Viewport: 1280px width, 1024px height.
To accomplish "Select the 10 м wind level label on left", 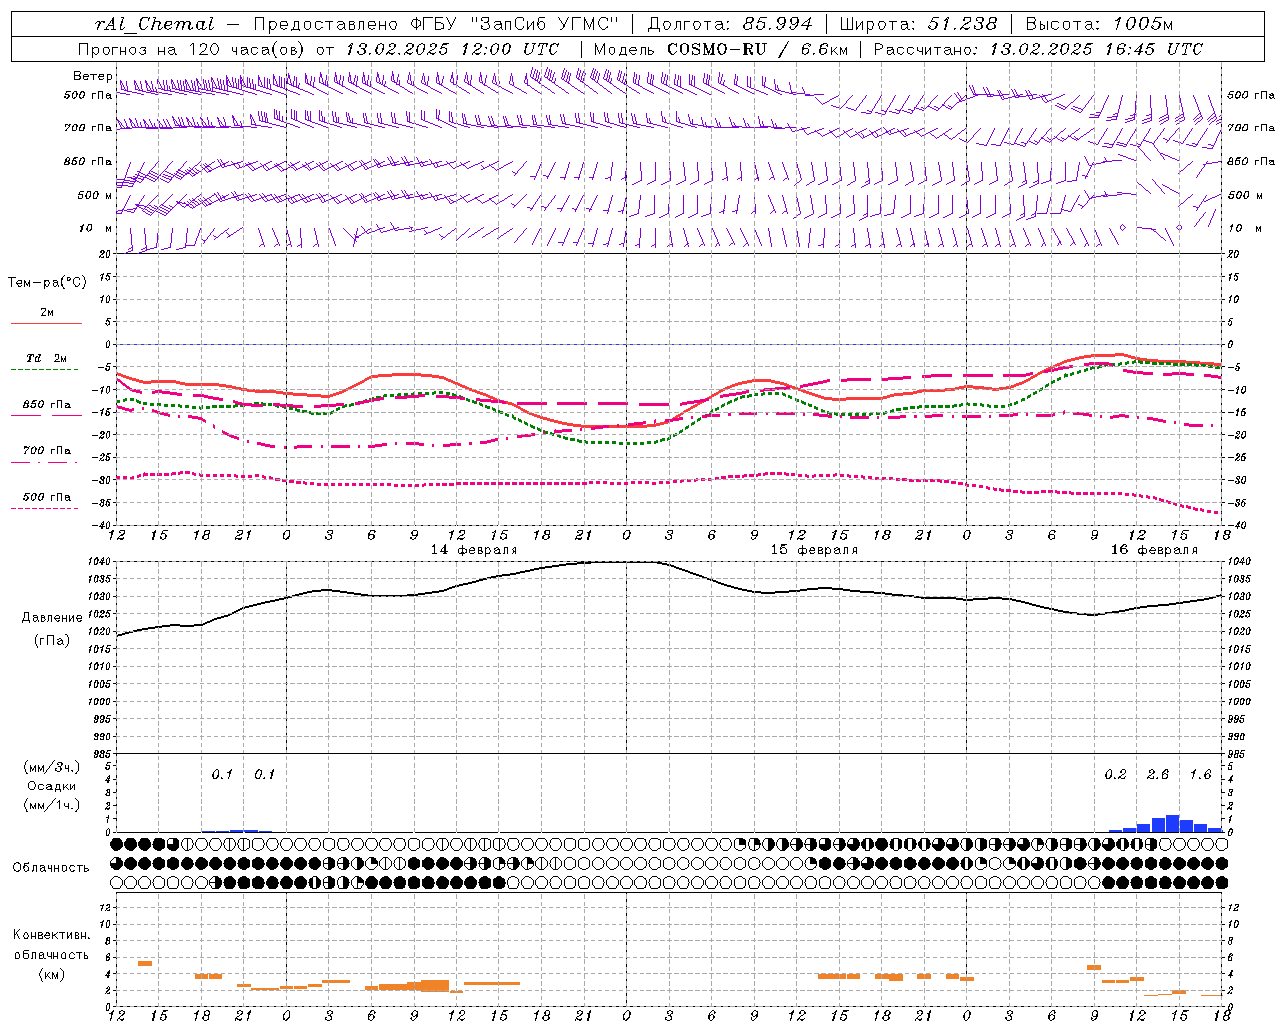I will tap(96, 228).
